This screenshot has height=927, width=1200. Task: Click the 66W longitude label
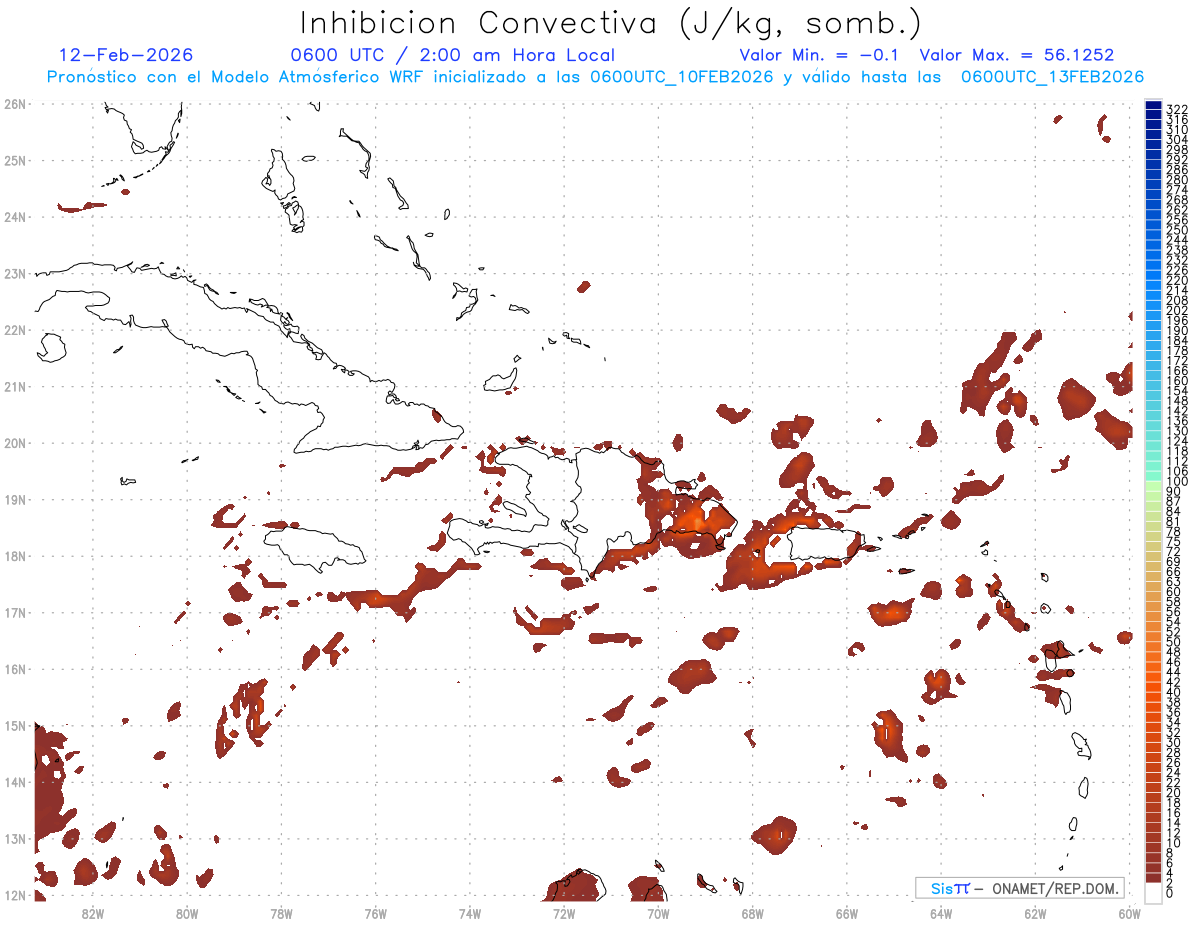(846, 912)
